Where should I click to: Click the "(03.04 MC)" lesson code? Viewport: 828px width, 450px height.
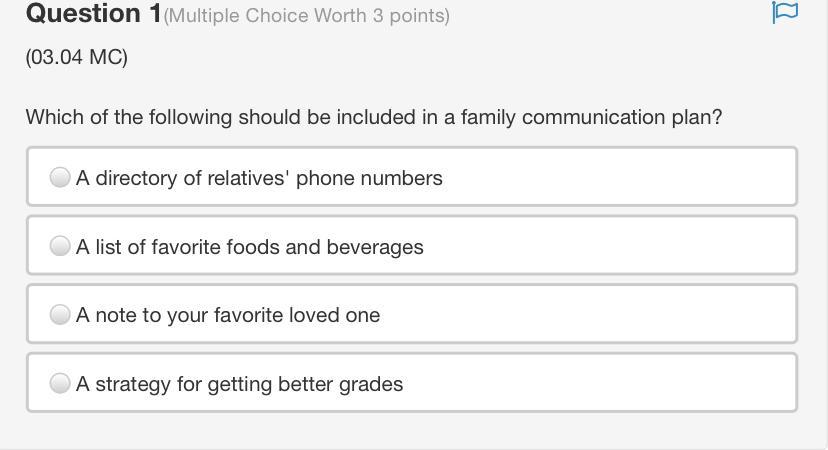click(x=77, y=57)
